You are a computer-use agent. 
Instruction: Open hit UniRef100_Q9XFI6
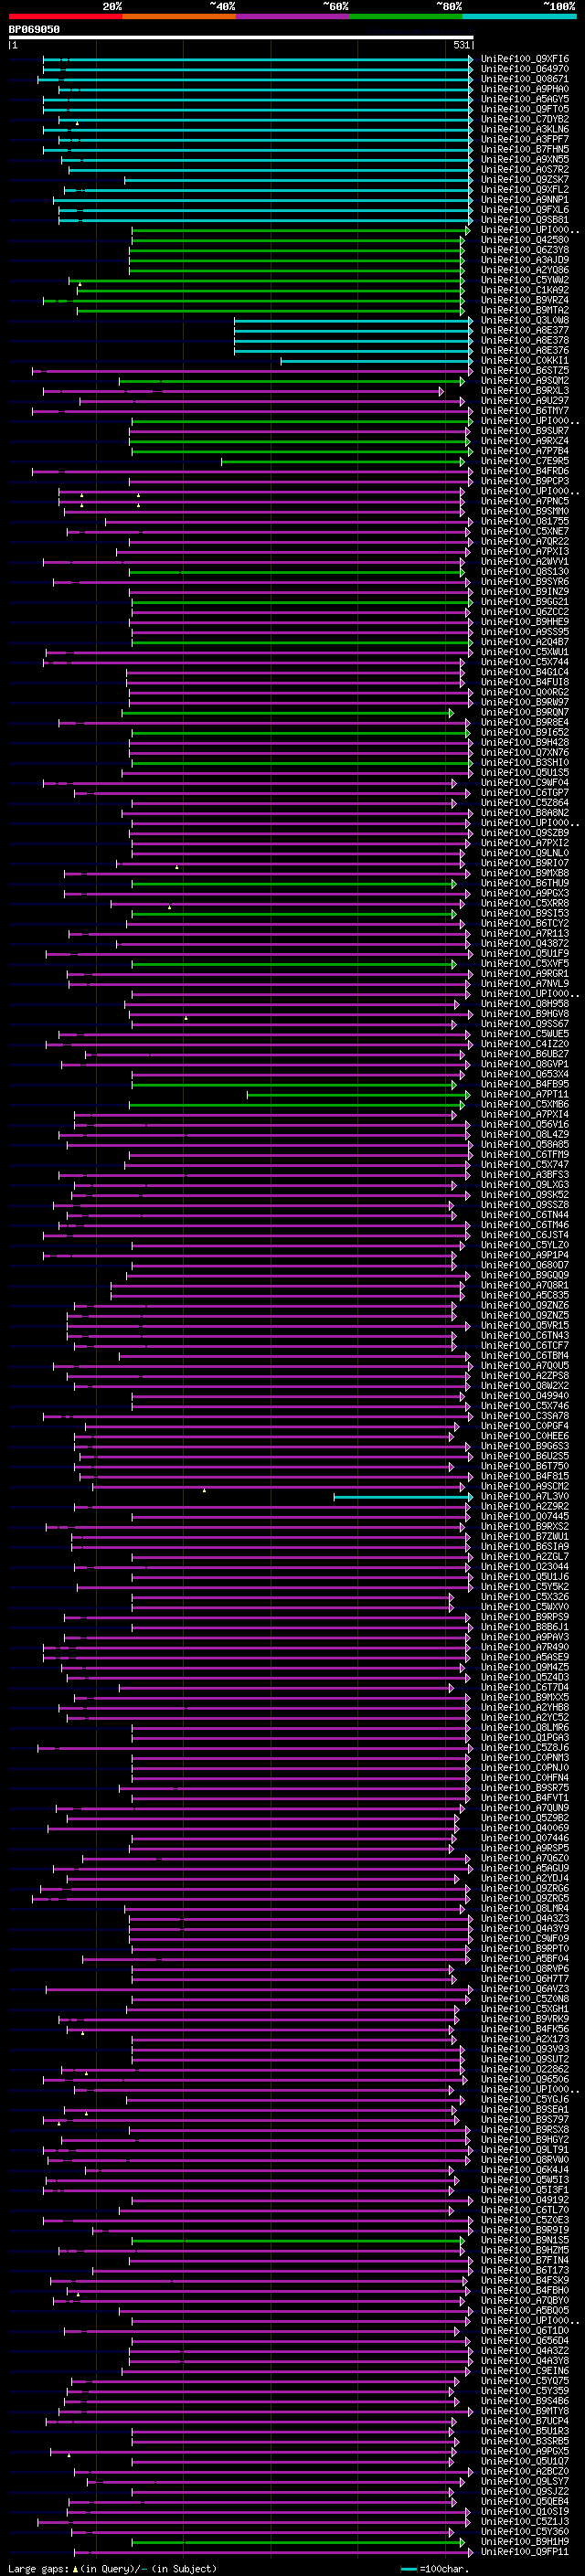point(525,59)
